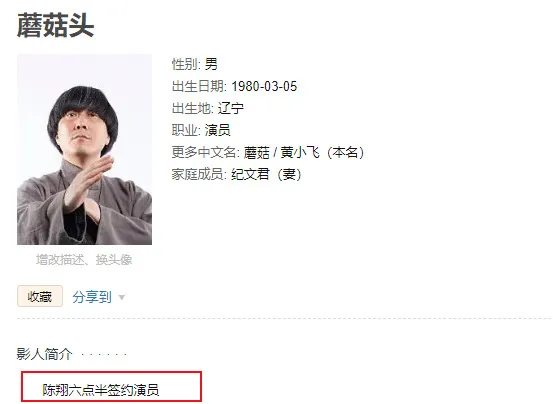Click the 陈翔六点半签约演员 bio text

101,390
